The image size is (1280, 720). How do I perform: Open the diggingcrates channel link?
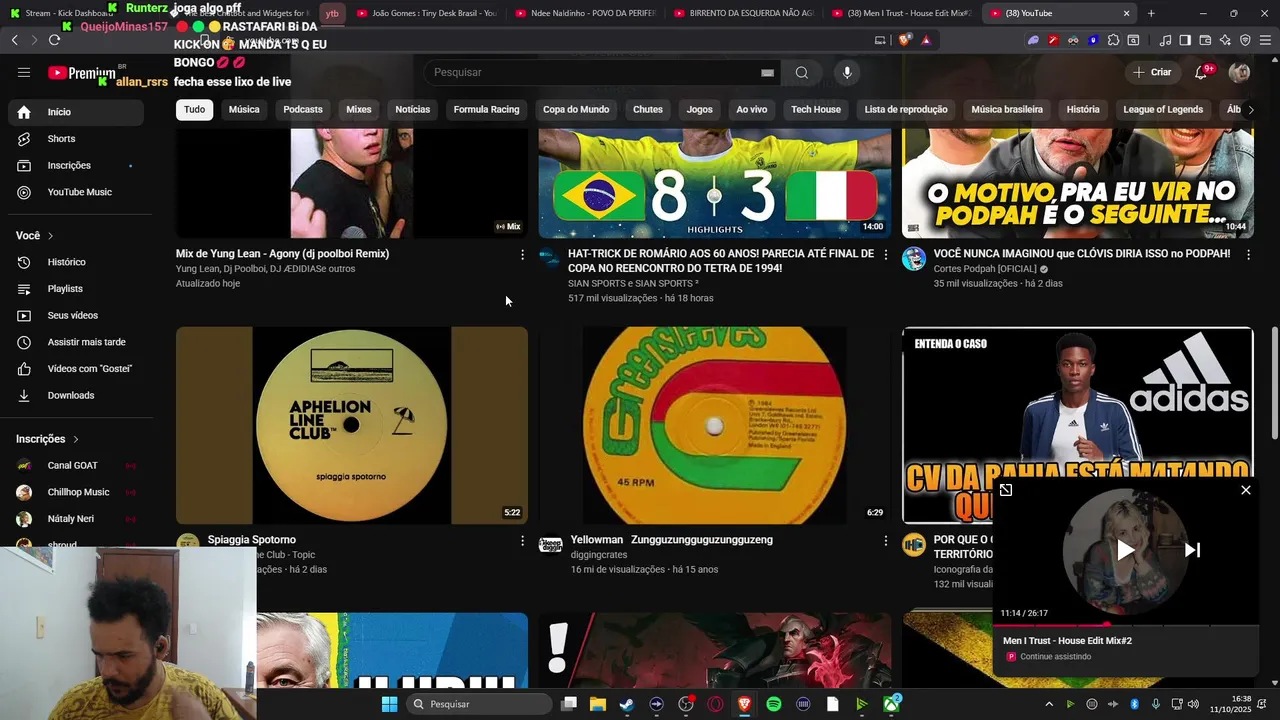[599, 555]
